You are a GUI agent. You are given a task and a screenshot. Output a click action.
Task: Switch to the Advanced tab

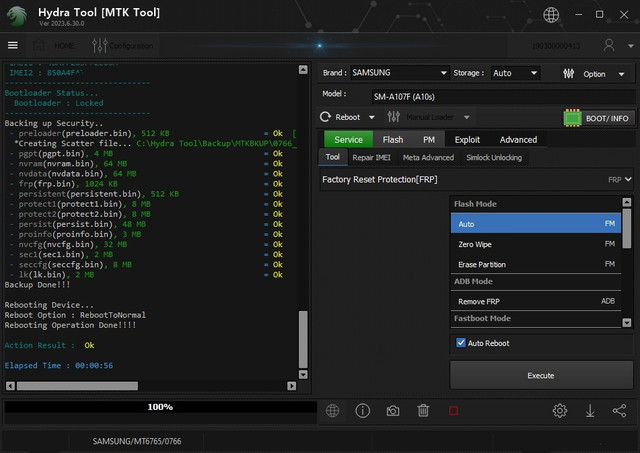pos(518,140)
